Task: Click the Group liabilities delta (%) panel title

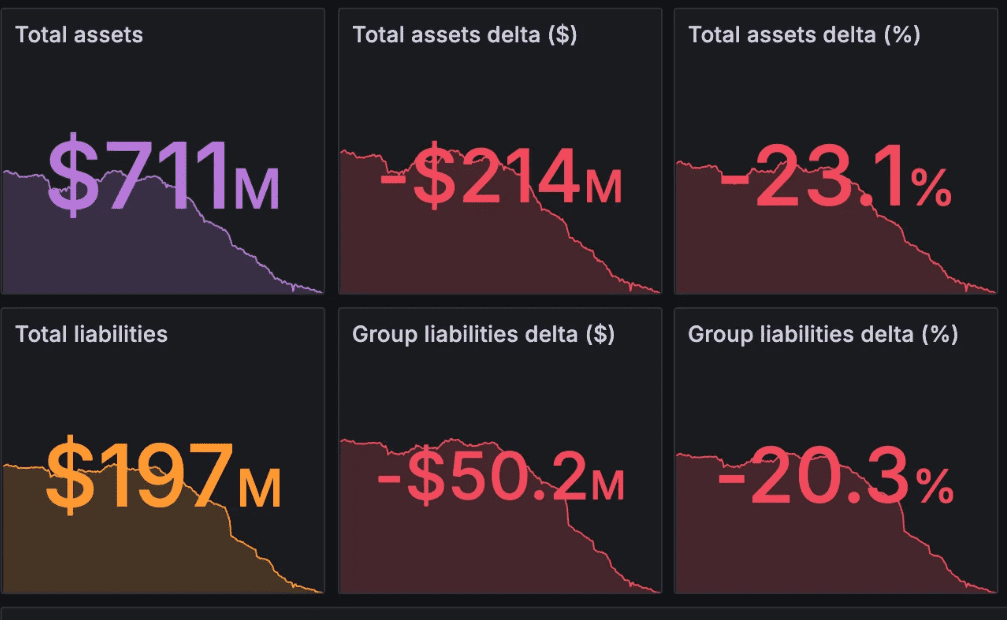Action: coord(823,334)
